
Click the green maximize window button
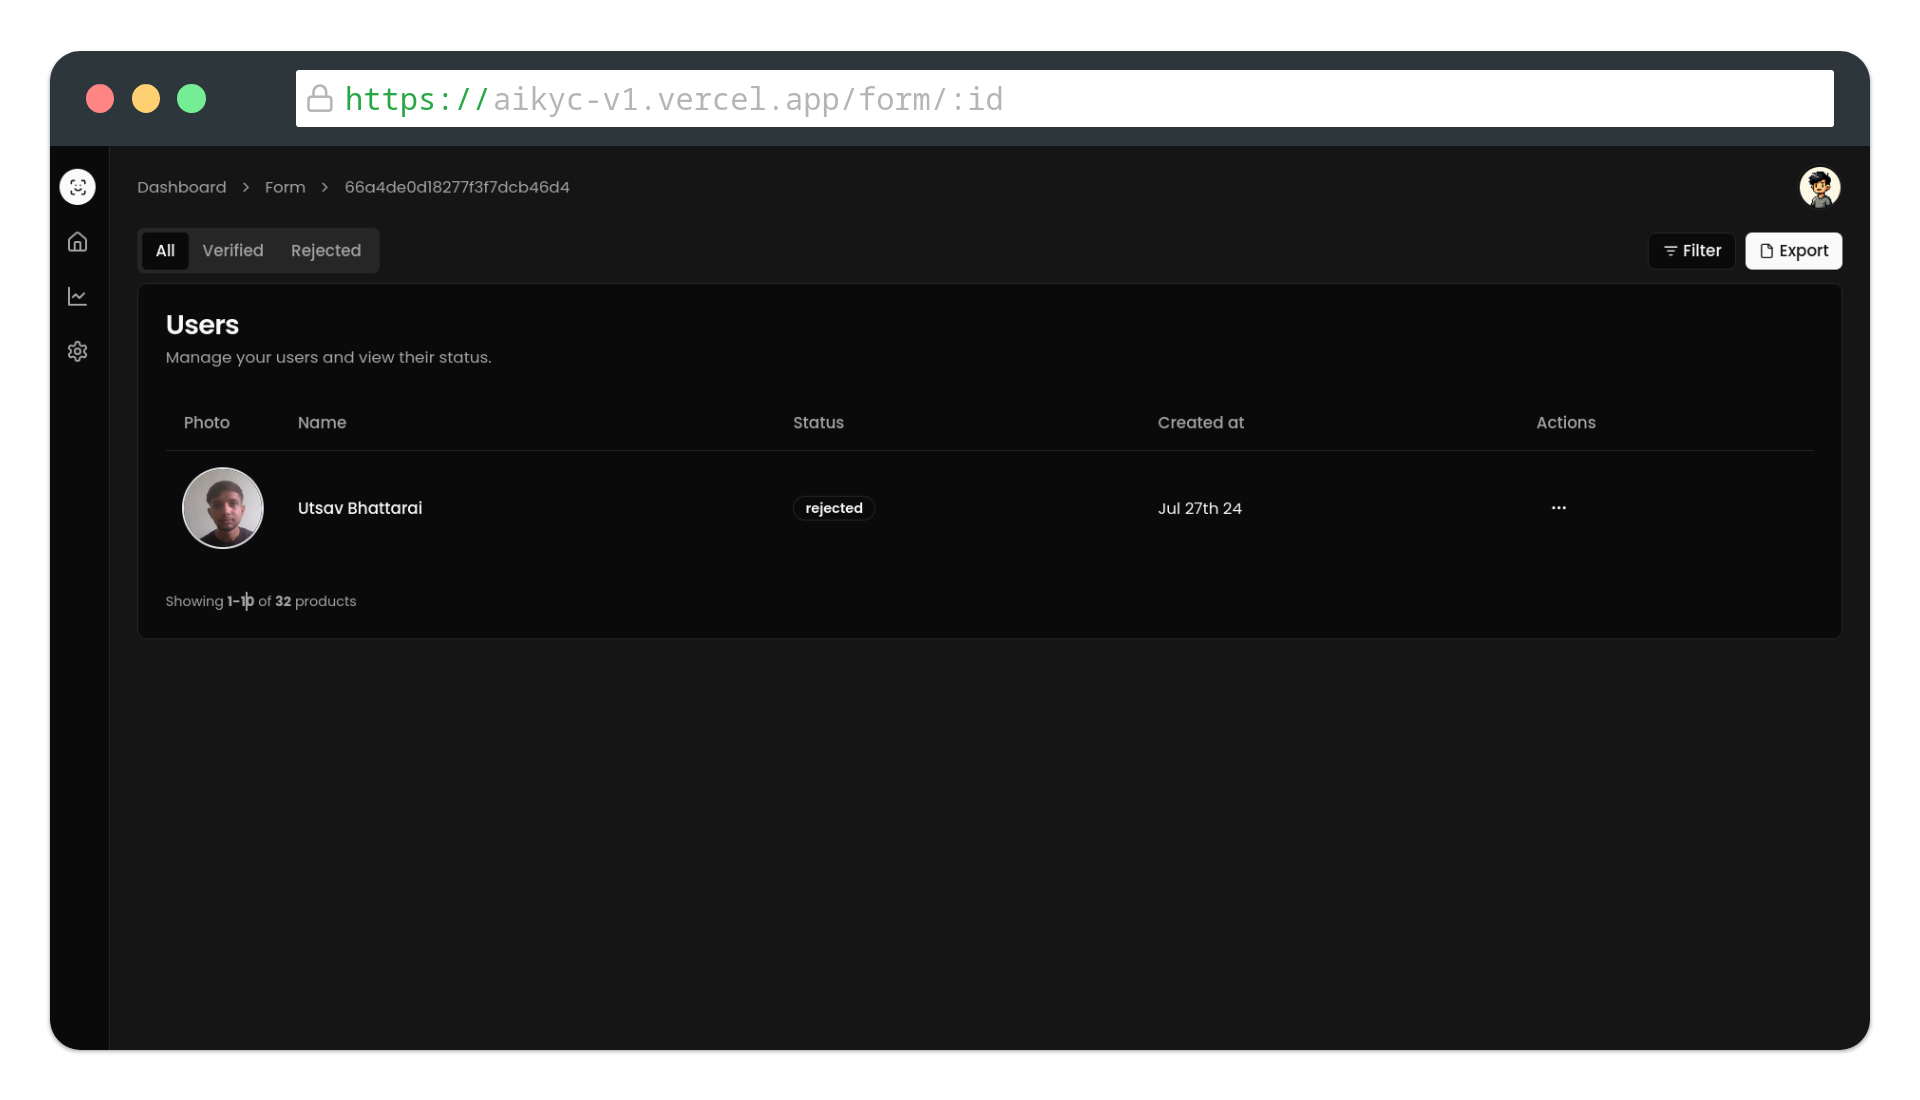(x=191, y=99)
